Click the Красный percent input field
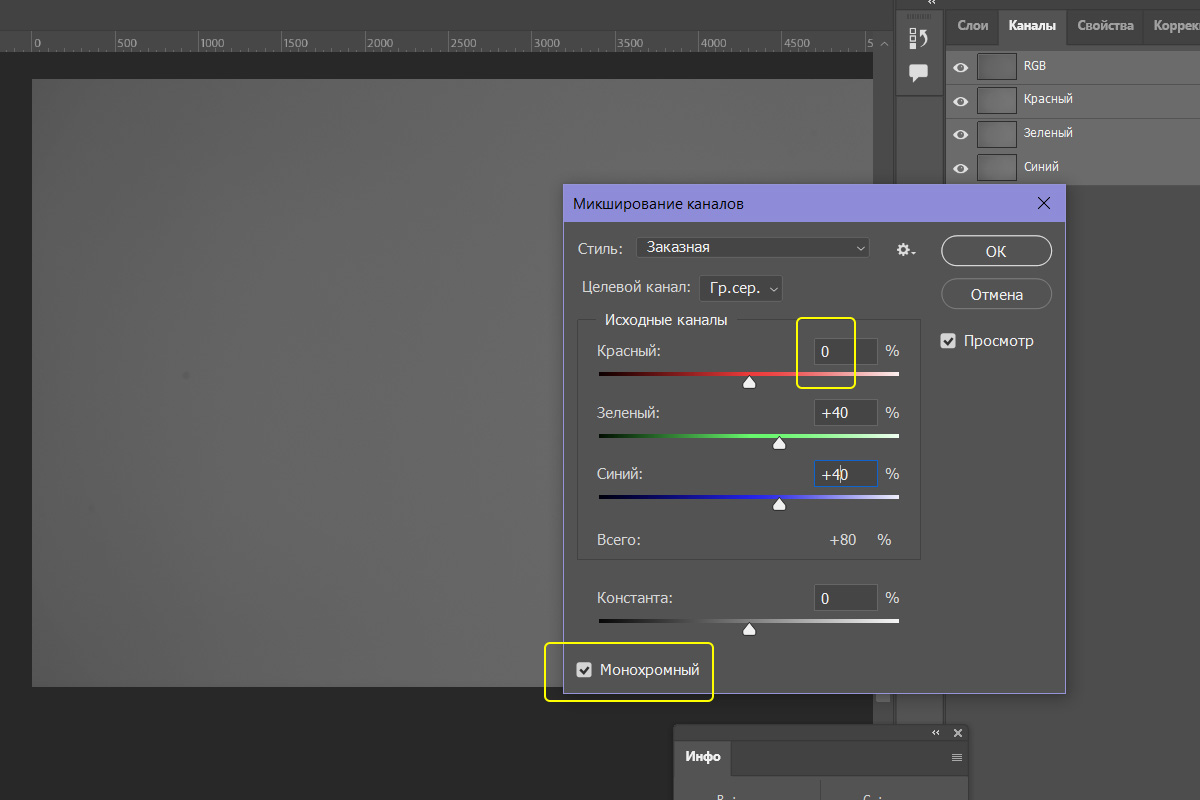 pyautogui.click(x=846, y=351)
